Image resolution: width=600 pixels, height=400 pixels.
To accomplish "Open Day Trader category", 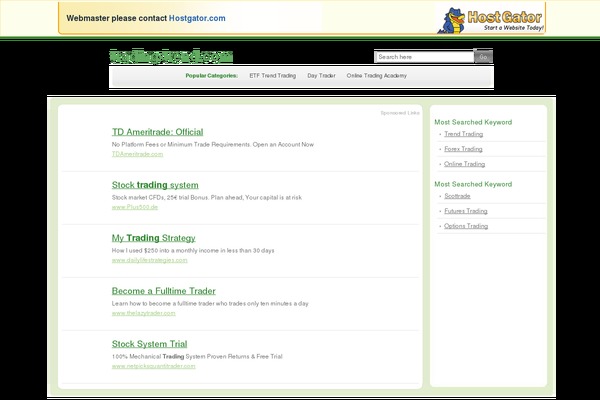I will point(321,76).
